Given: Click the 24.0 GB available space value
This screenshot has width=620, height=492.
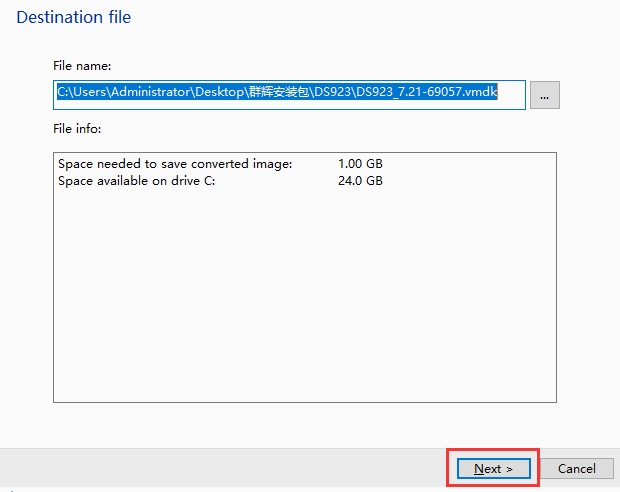Looking at the screenshot, I should (360, 181).
